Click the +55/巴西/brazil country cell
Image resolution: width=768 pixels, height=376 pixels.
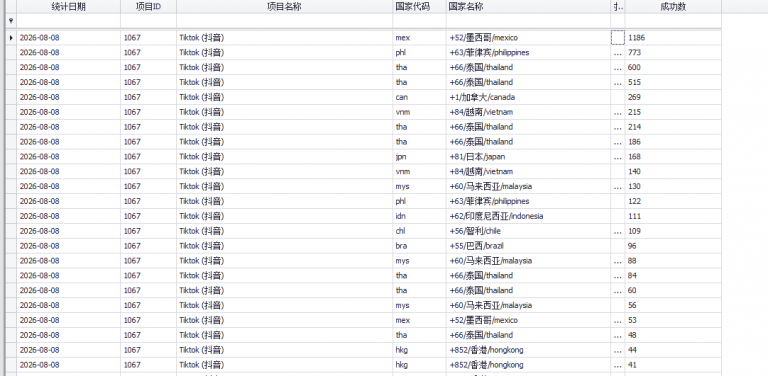528,246
